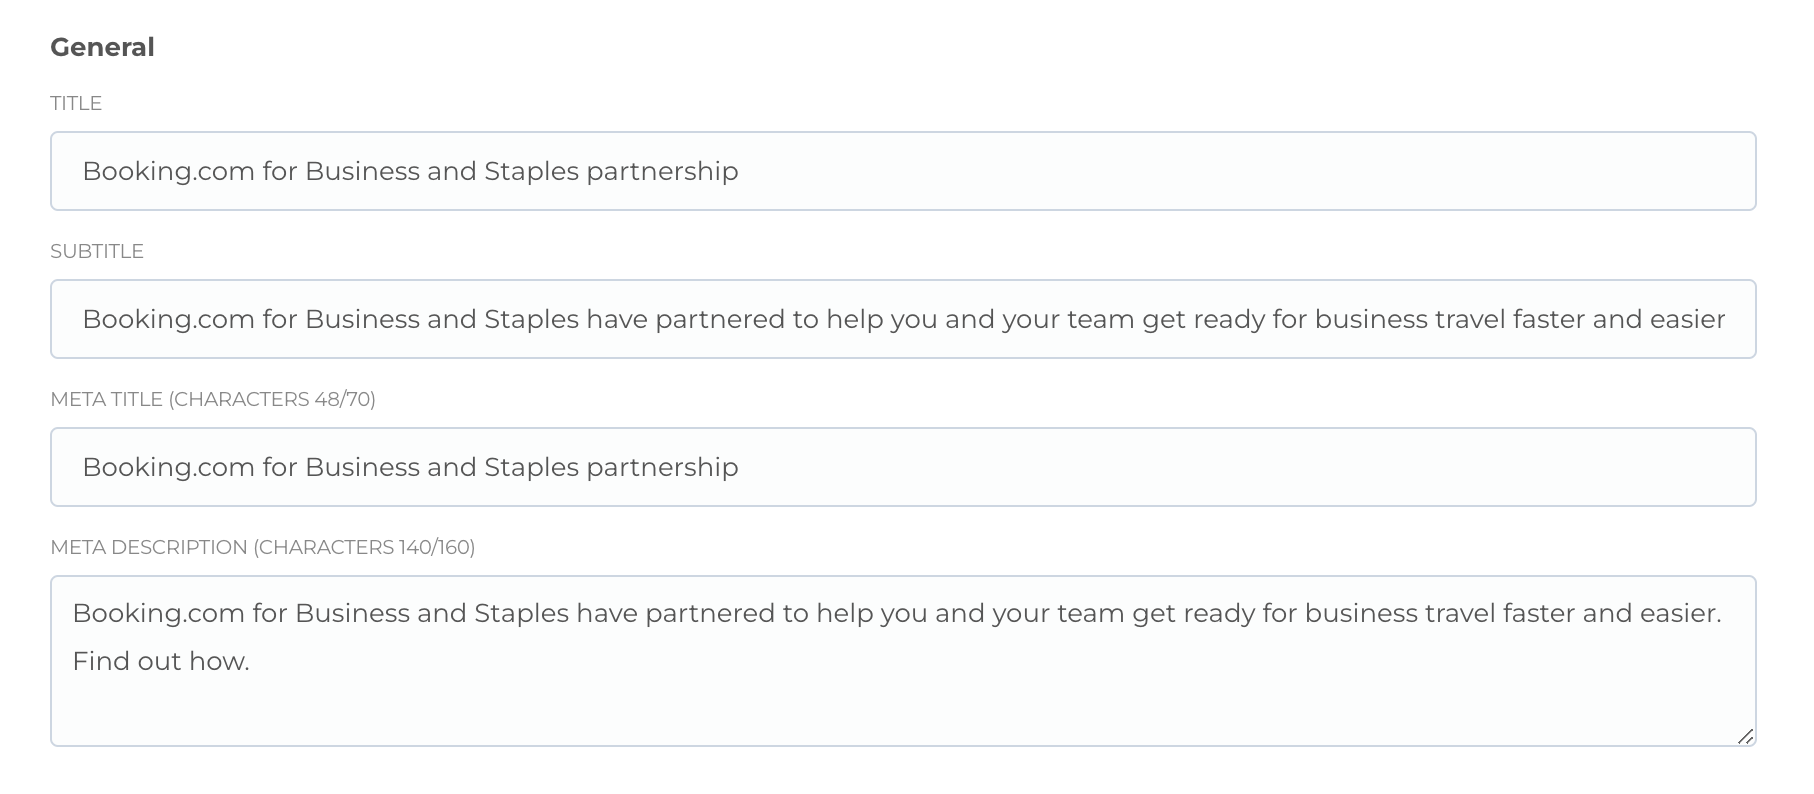Grab the Meta Description resize handle
1814x794 pixels.
1745,737
